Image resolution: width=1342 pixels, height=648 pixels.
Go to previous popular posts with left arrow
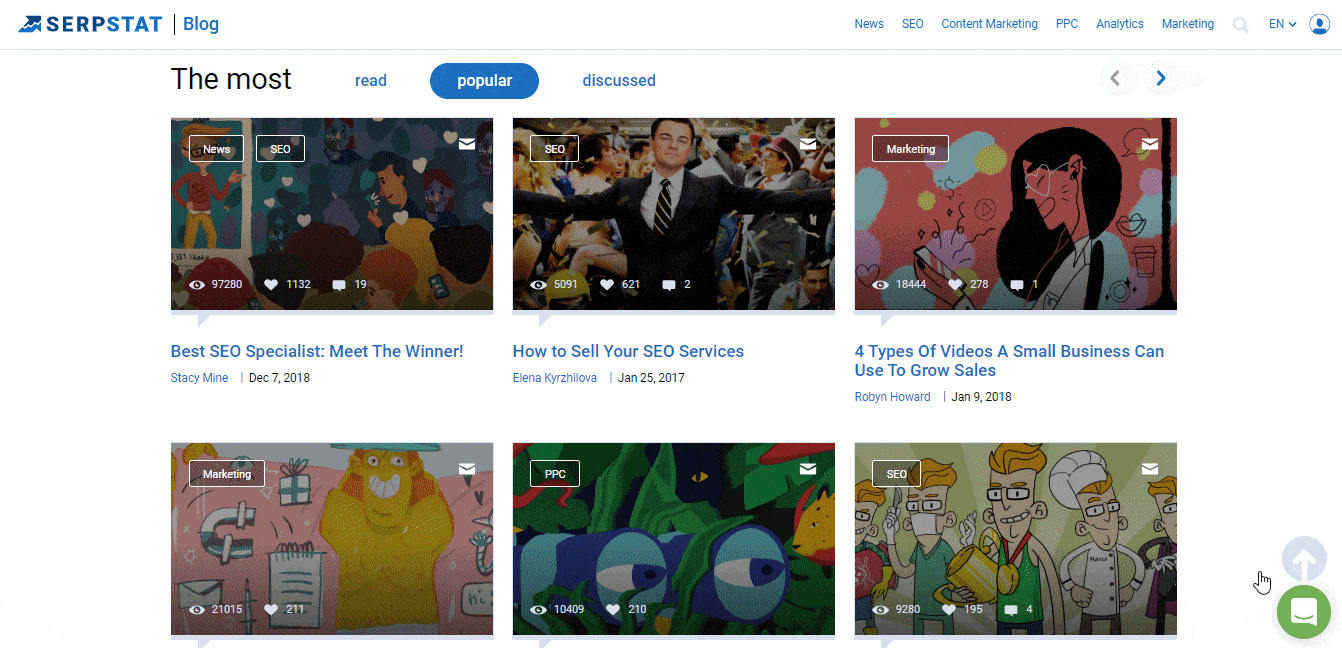click(x=1116, y=78)
